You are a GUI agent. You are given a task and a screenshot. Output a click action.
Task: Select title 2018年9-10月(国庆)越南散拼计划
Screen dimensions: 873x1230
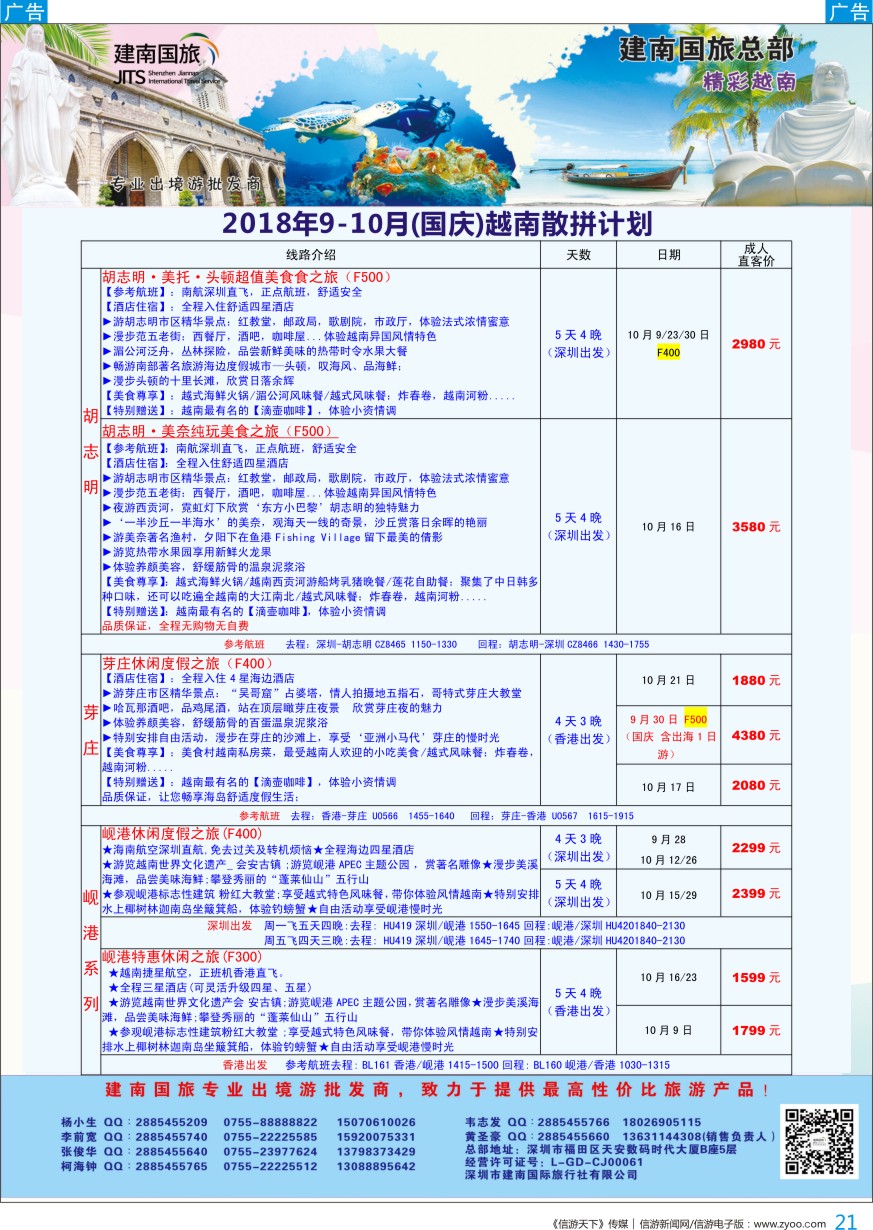pyautogui.click(x=437, y=222)
